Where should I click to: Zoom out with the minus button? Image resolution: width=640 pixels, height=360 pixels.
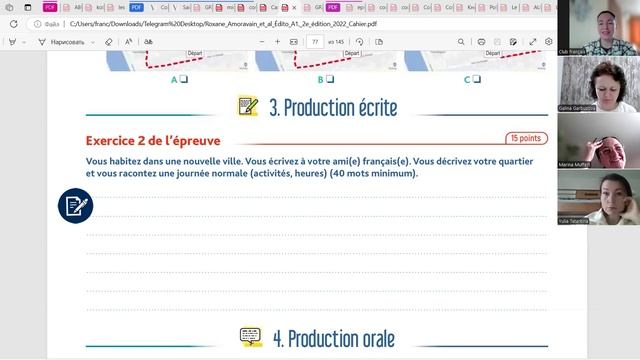(x=262, y=42)
